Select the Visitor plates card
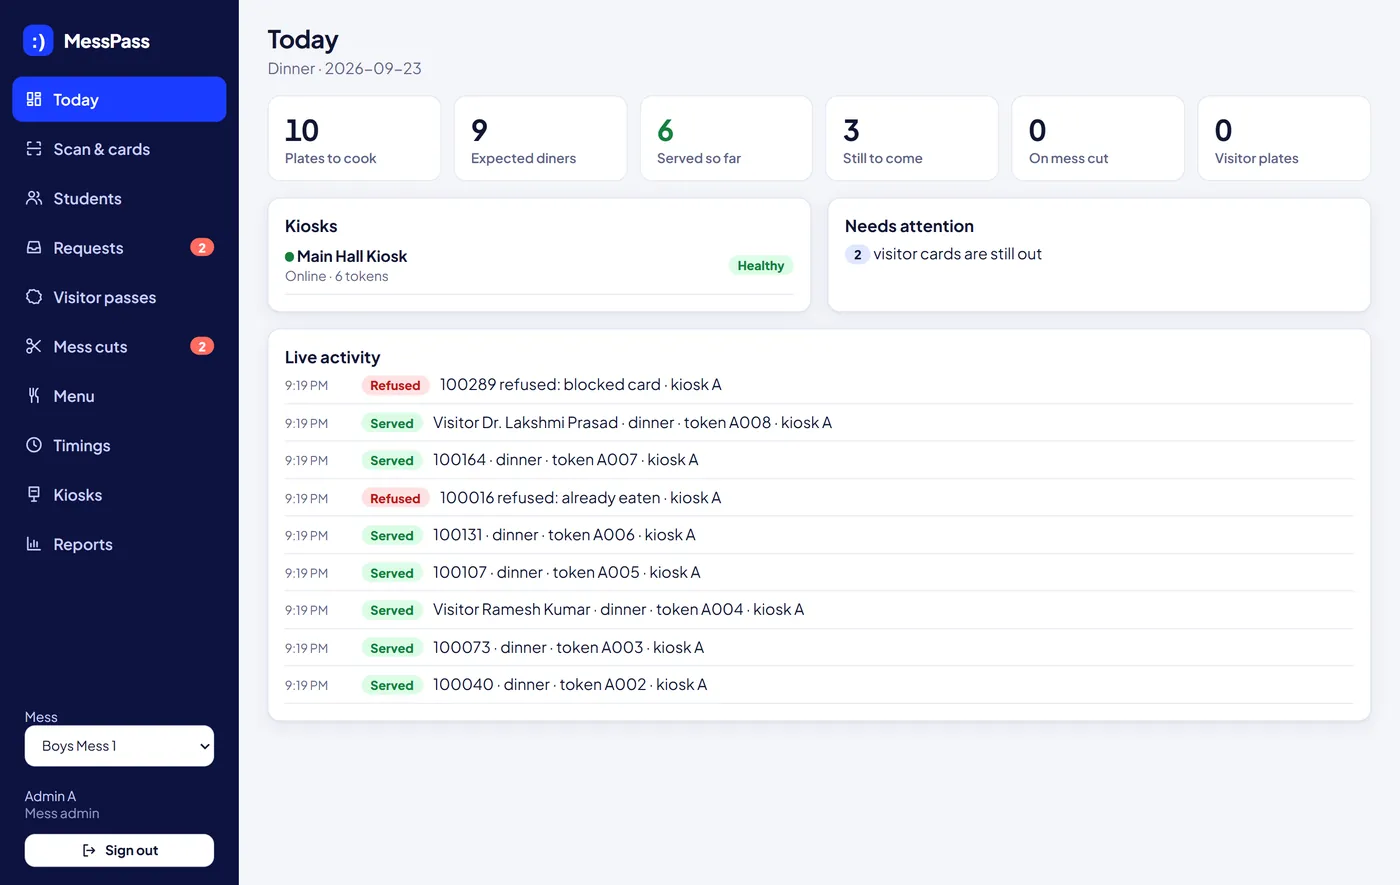 [1284, 139]
